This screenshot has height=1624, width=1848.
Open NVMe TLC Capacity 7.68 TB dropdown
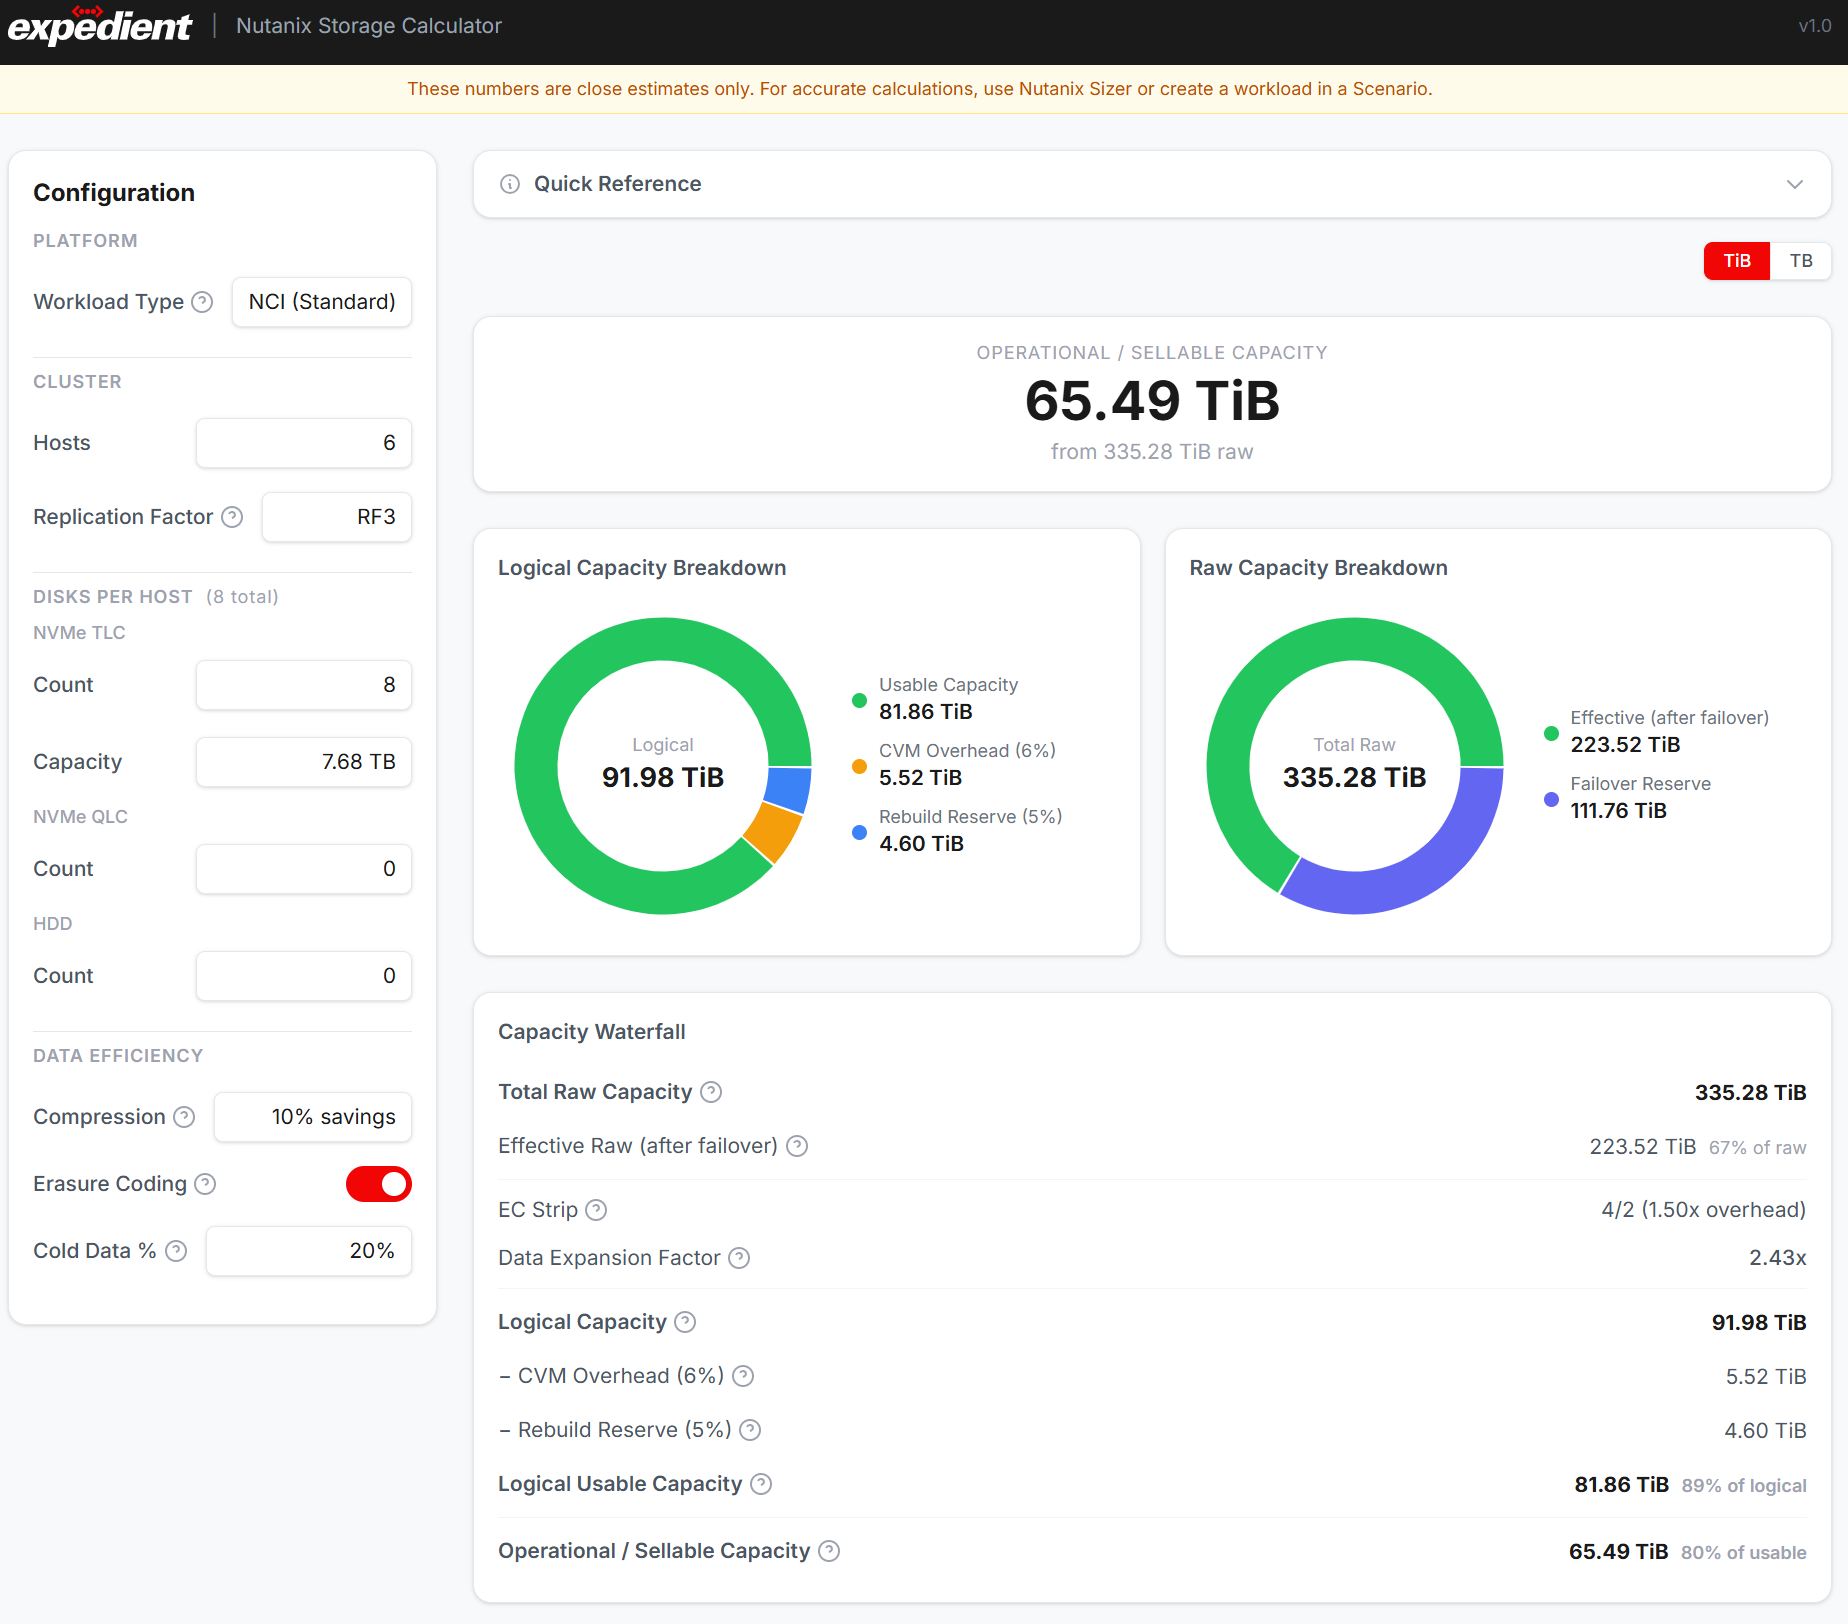304,762
